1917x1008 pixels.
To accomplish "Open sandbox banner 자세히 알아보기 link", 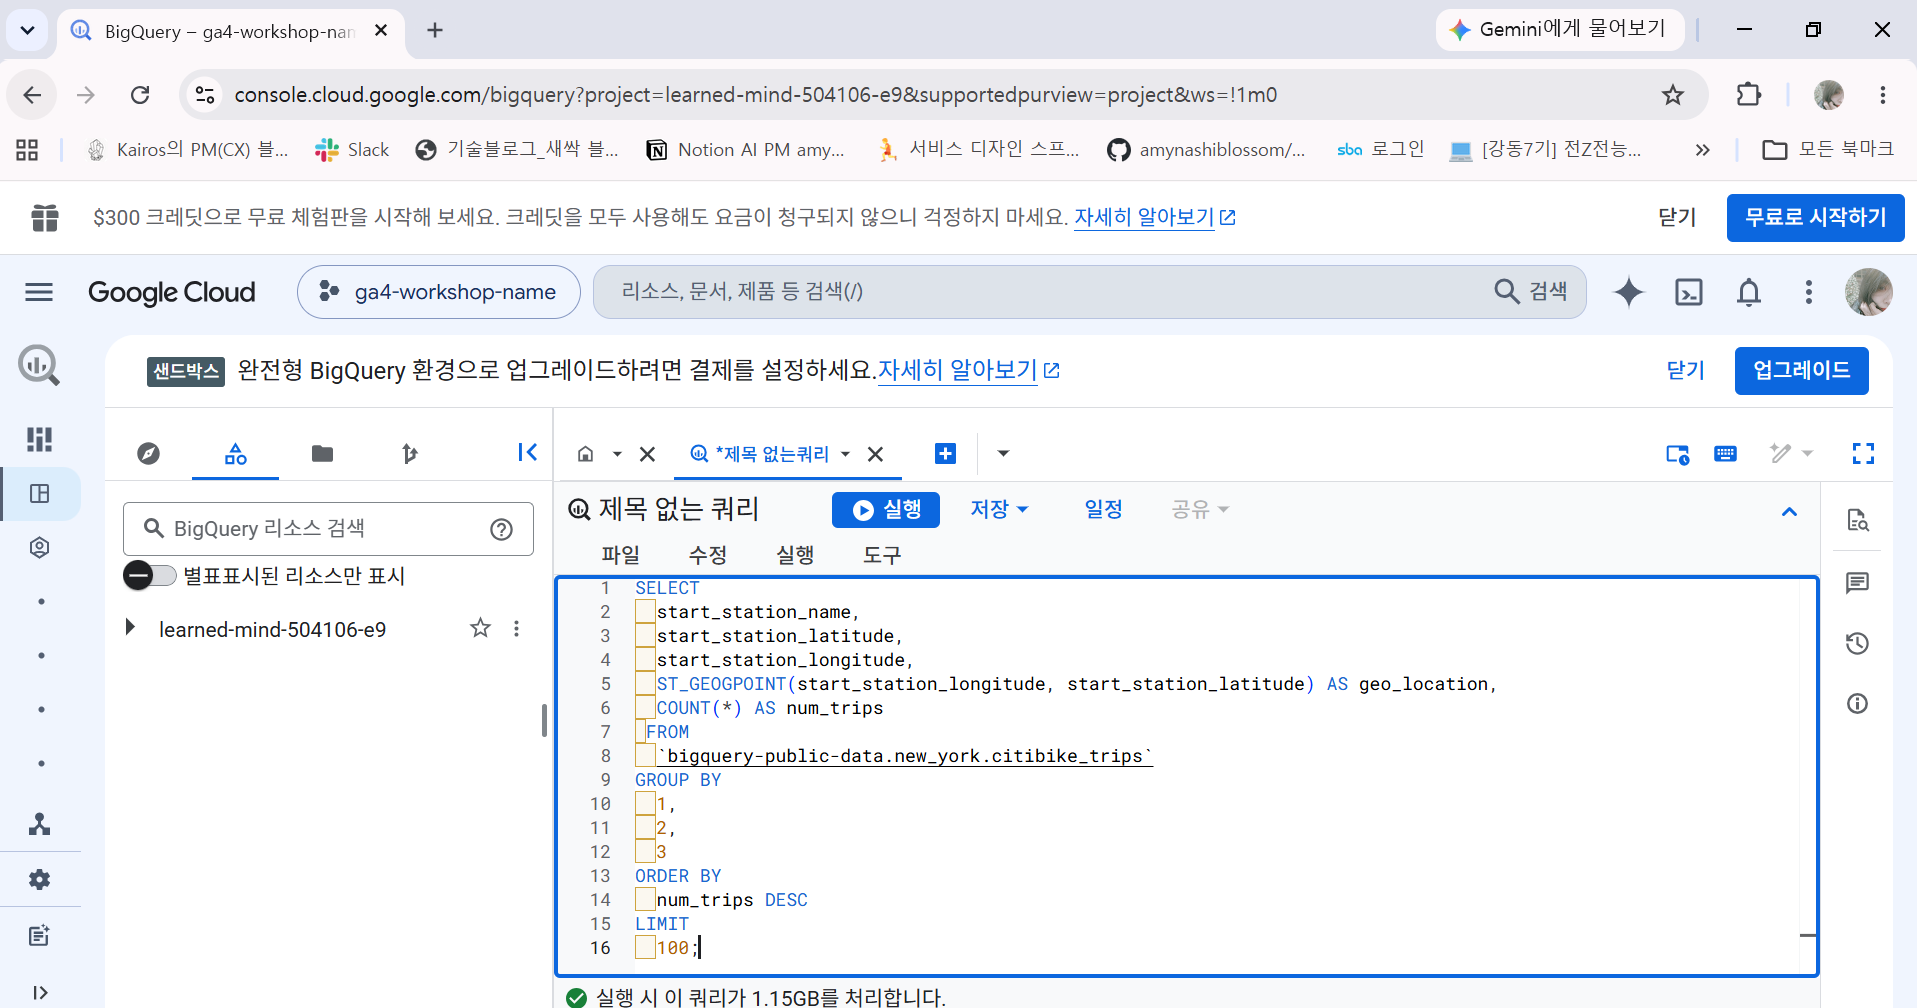I will click(x=968, y=370).
